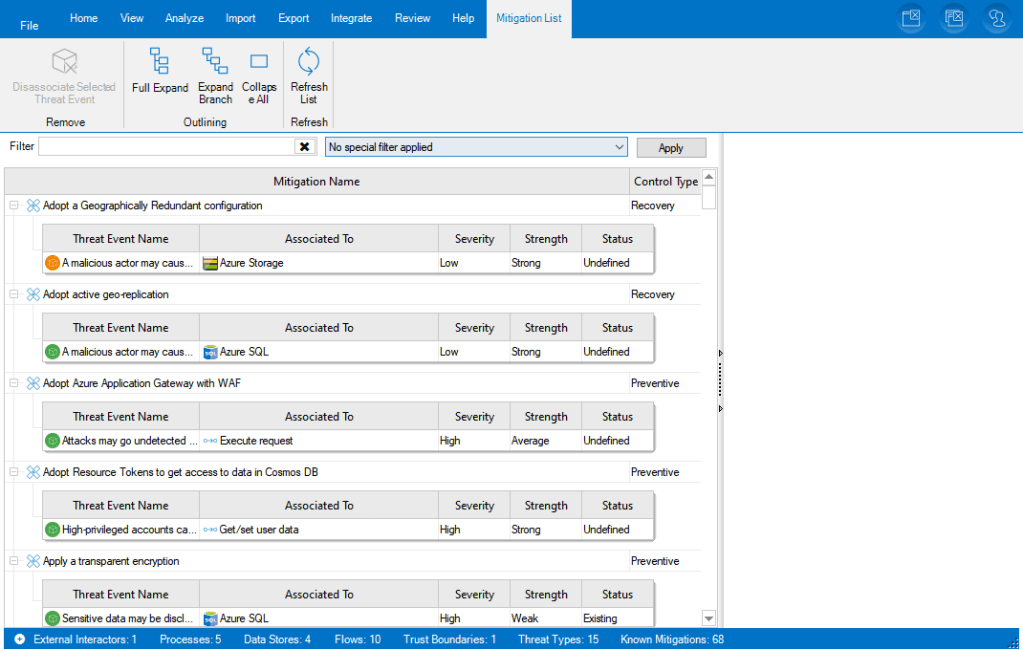Click the orange threat event icon in first row
Image resolution: width=1023 pixels, height=650 pixels.
[53, 263]
